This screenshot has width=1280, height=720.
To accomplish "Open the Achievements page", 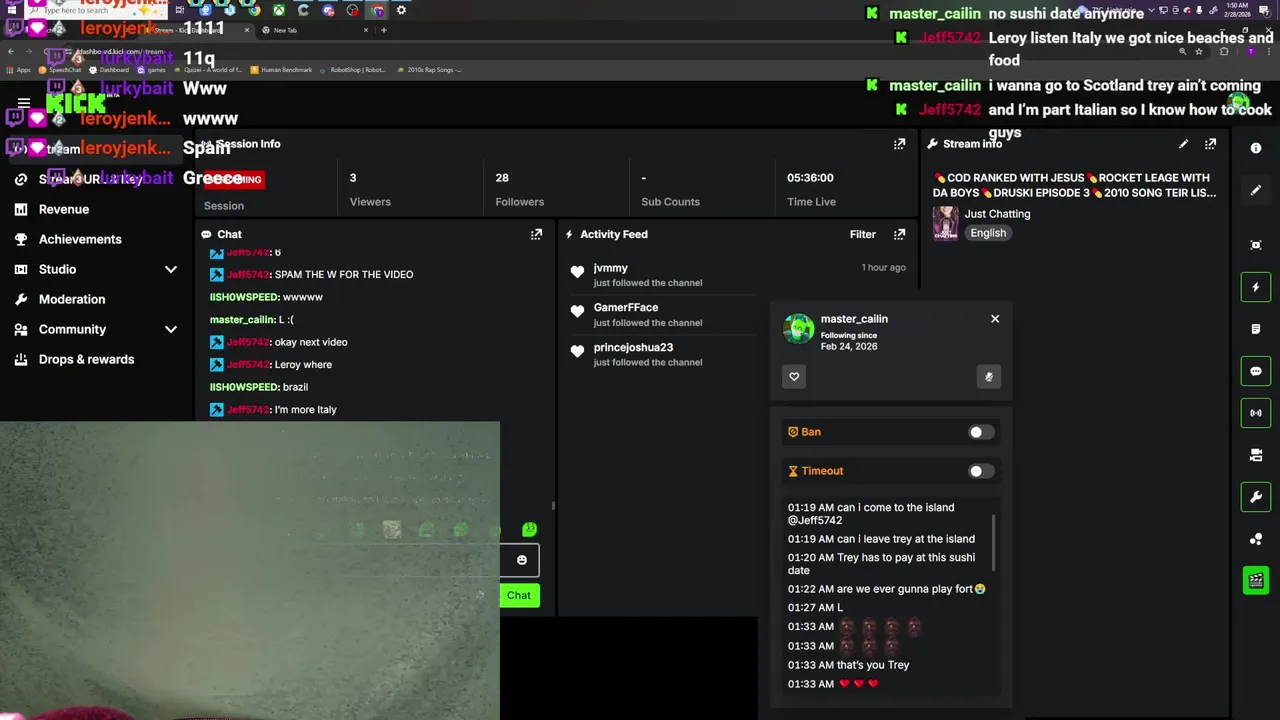I will point(80,239).
